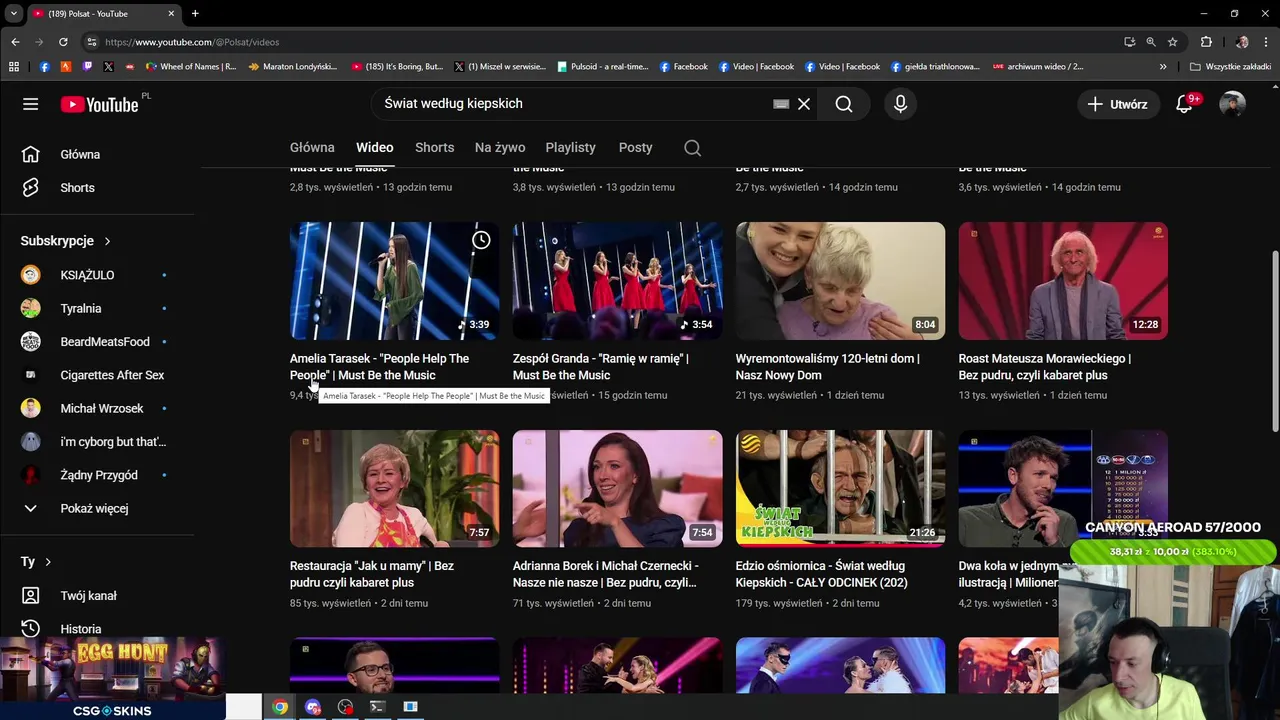This screenshot has width=1280, height=720.
Task: Open the zoom magnifier icon in address bar
Action: [1151, 42]
